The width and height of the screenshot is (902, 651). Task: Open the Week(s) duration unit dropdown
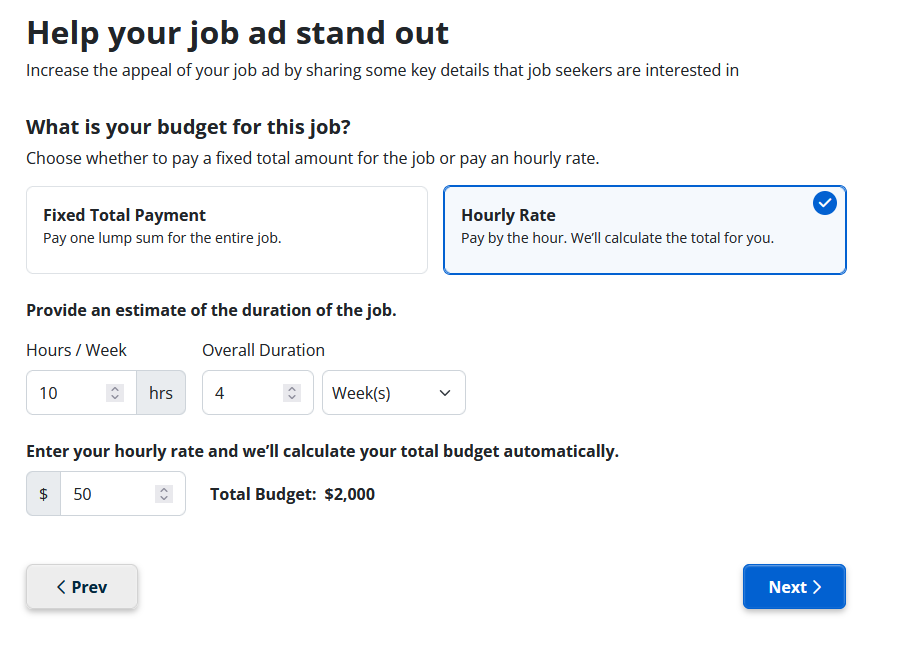point(393,393)
